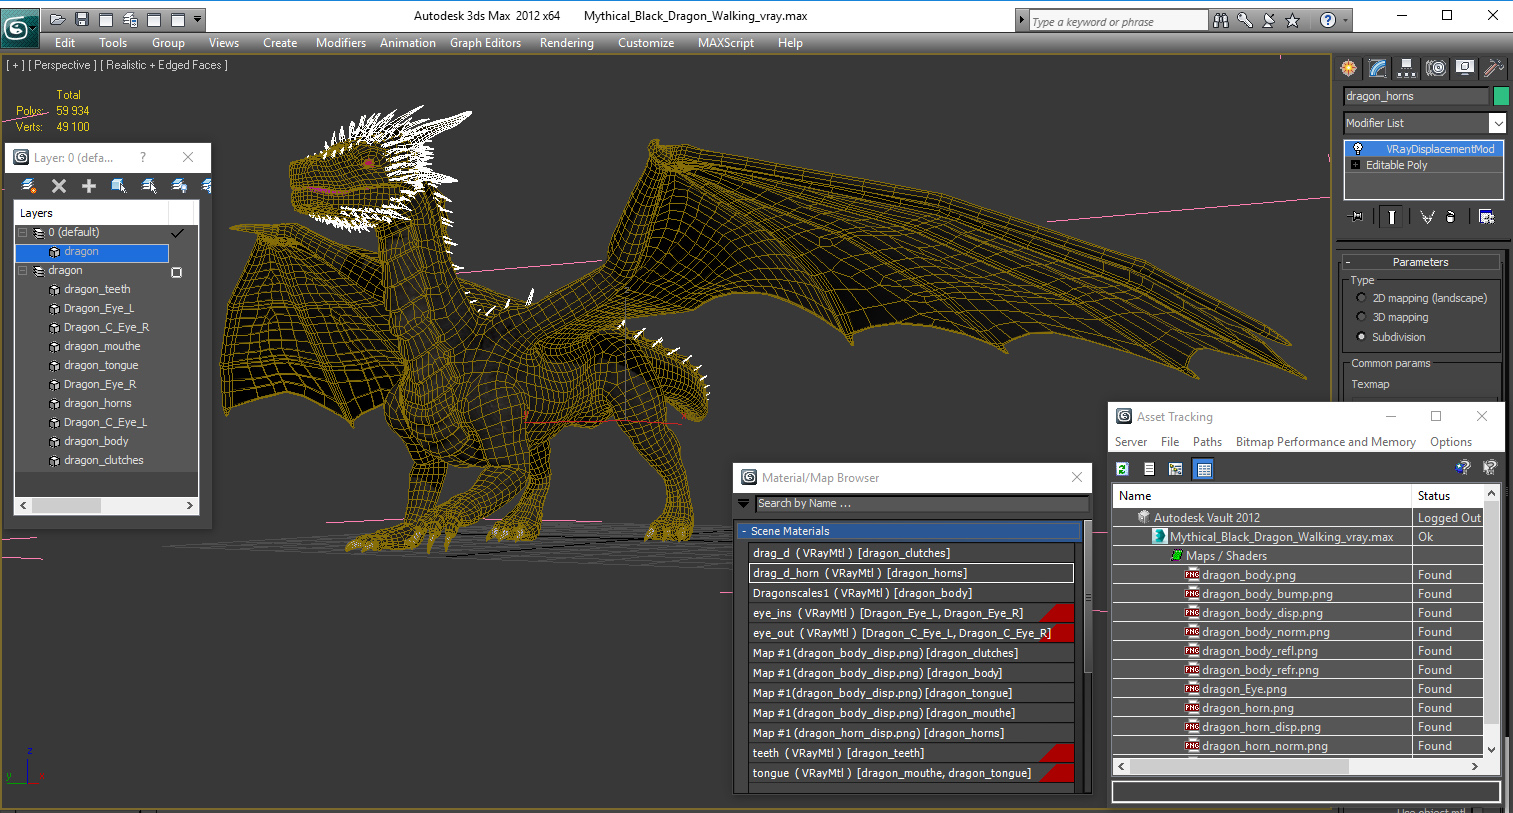This screenshot has height=813, width=1513.
Task: Click the viewport [+] general menu label
Action: pyautogui.click(x=15, y=65)
